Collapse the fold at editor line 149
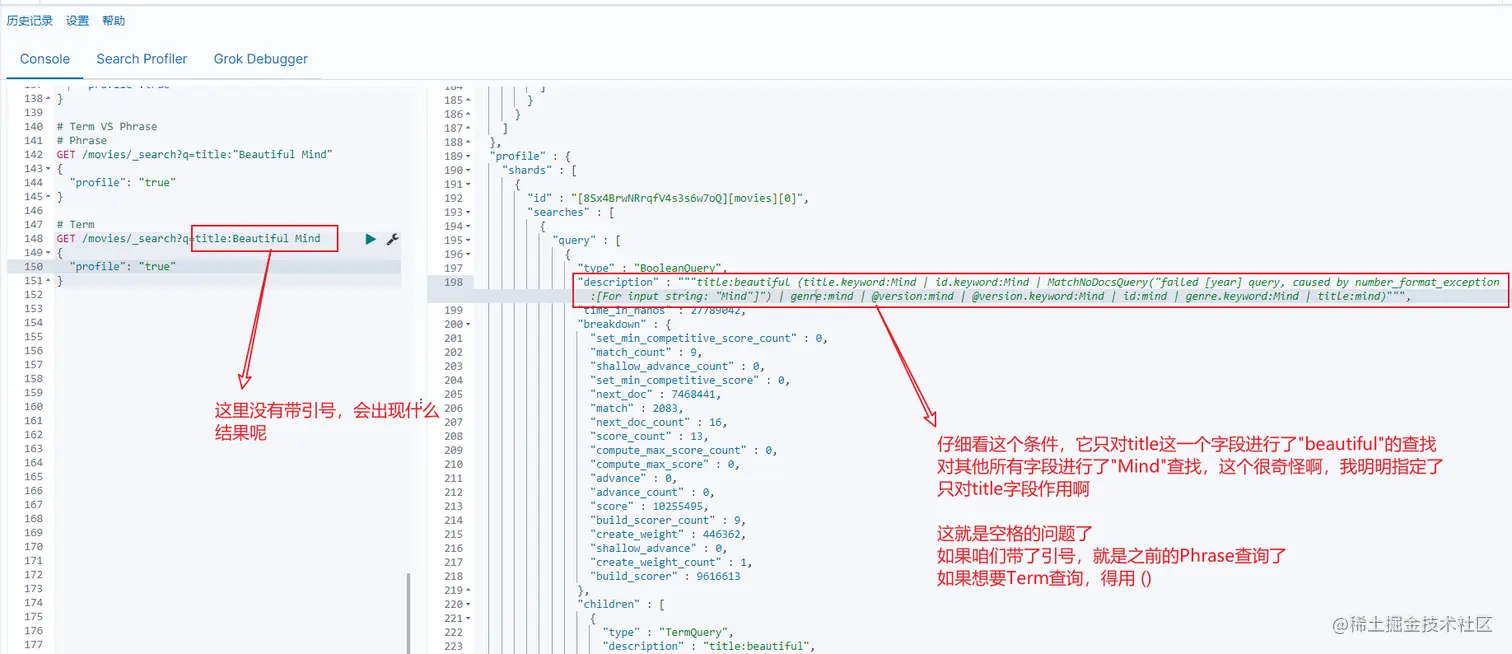 [x=48, y=253]
